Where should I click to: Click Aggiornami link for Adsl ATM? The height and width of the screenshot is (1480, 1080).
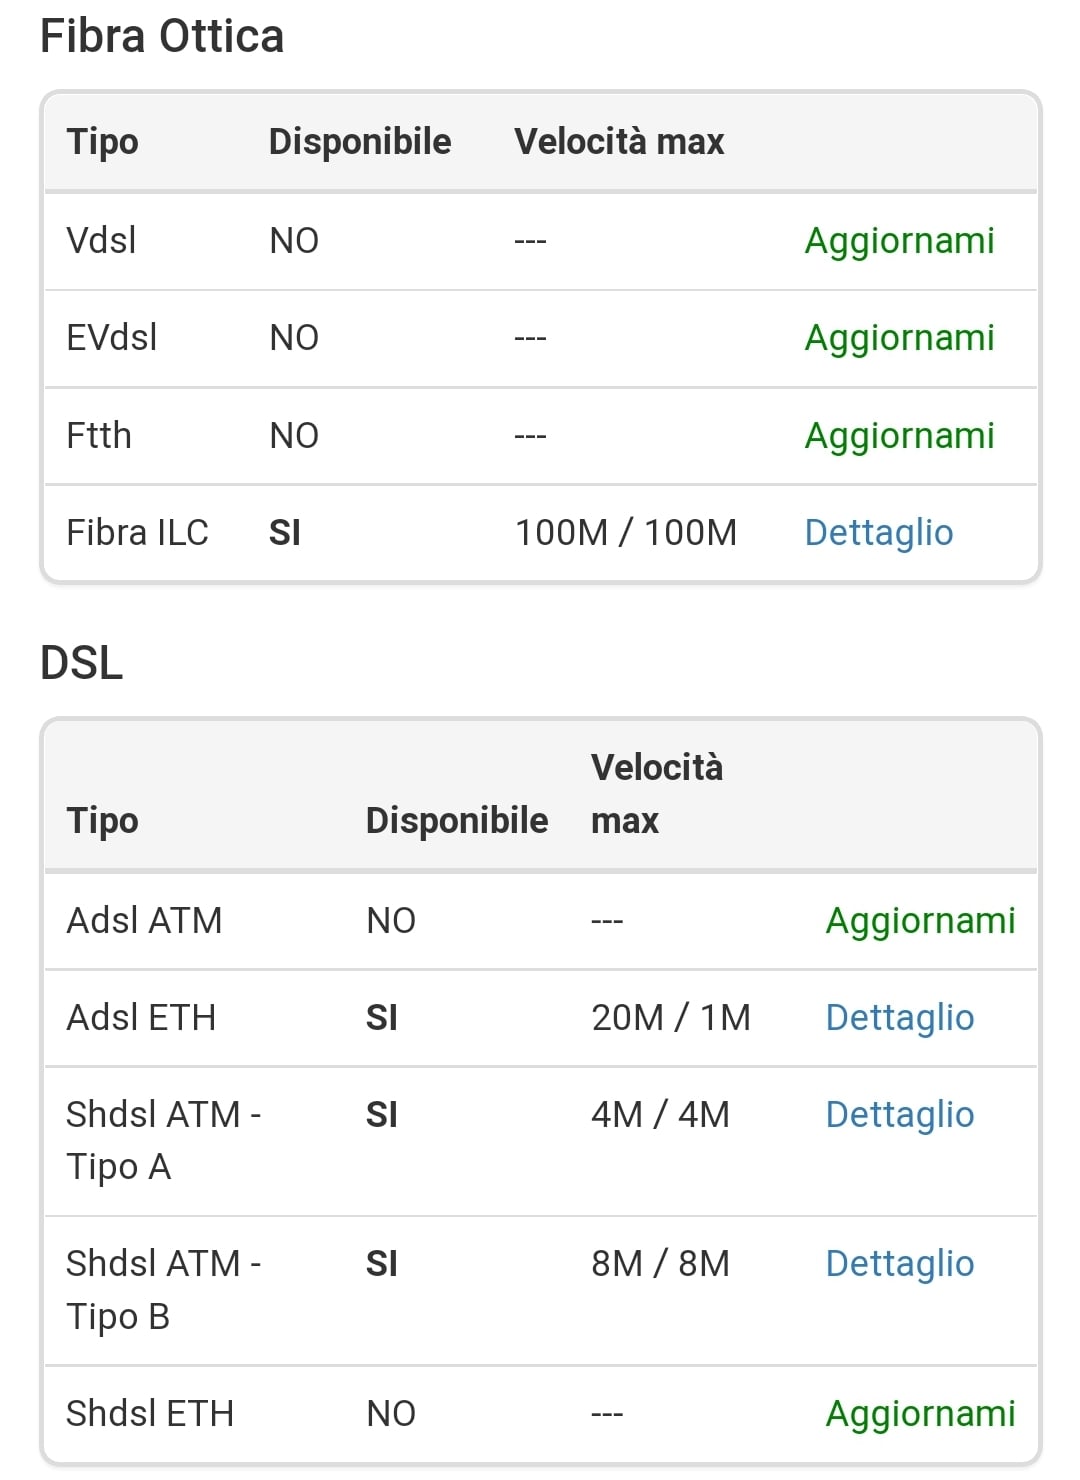click(920, 921)
